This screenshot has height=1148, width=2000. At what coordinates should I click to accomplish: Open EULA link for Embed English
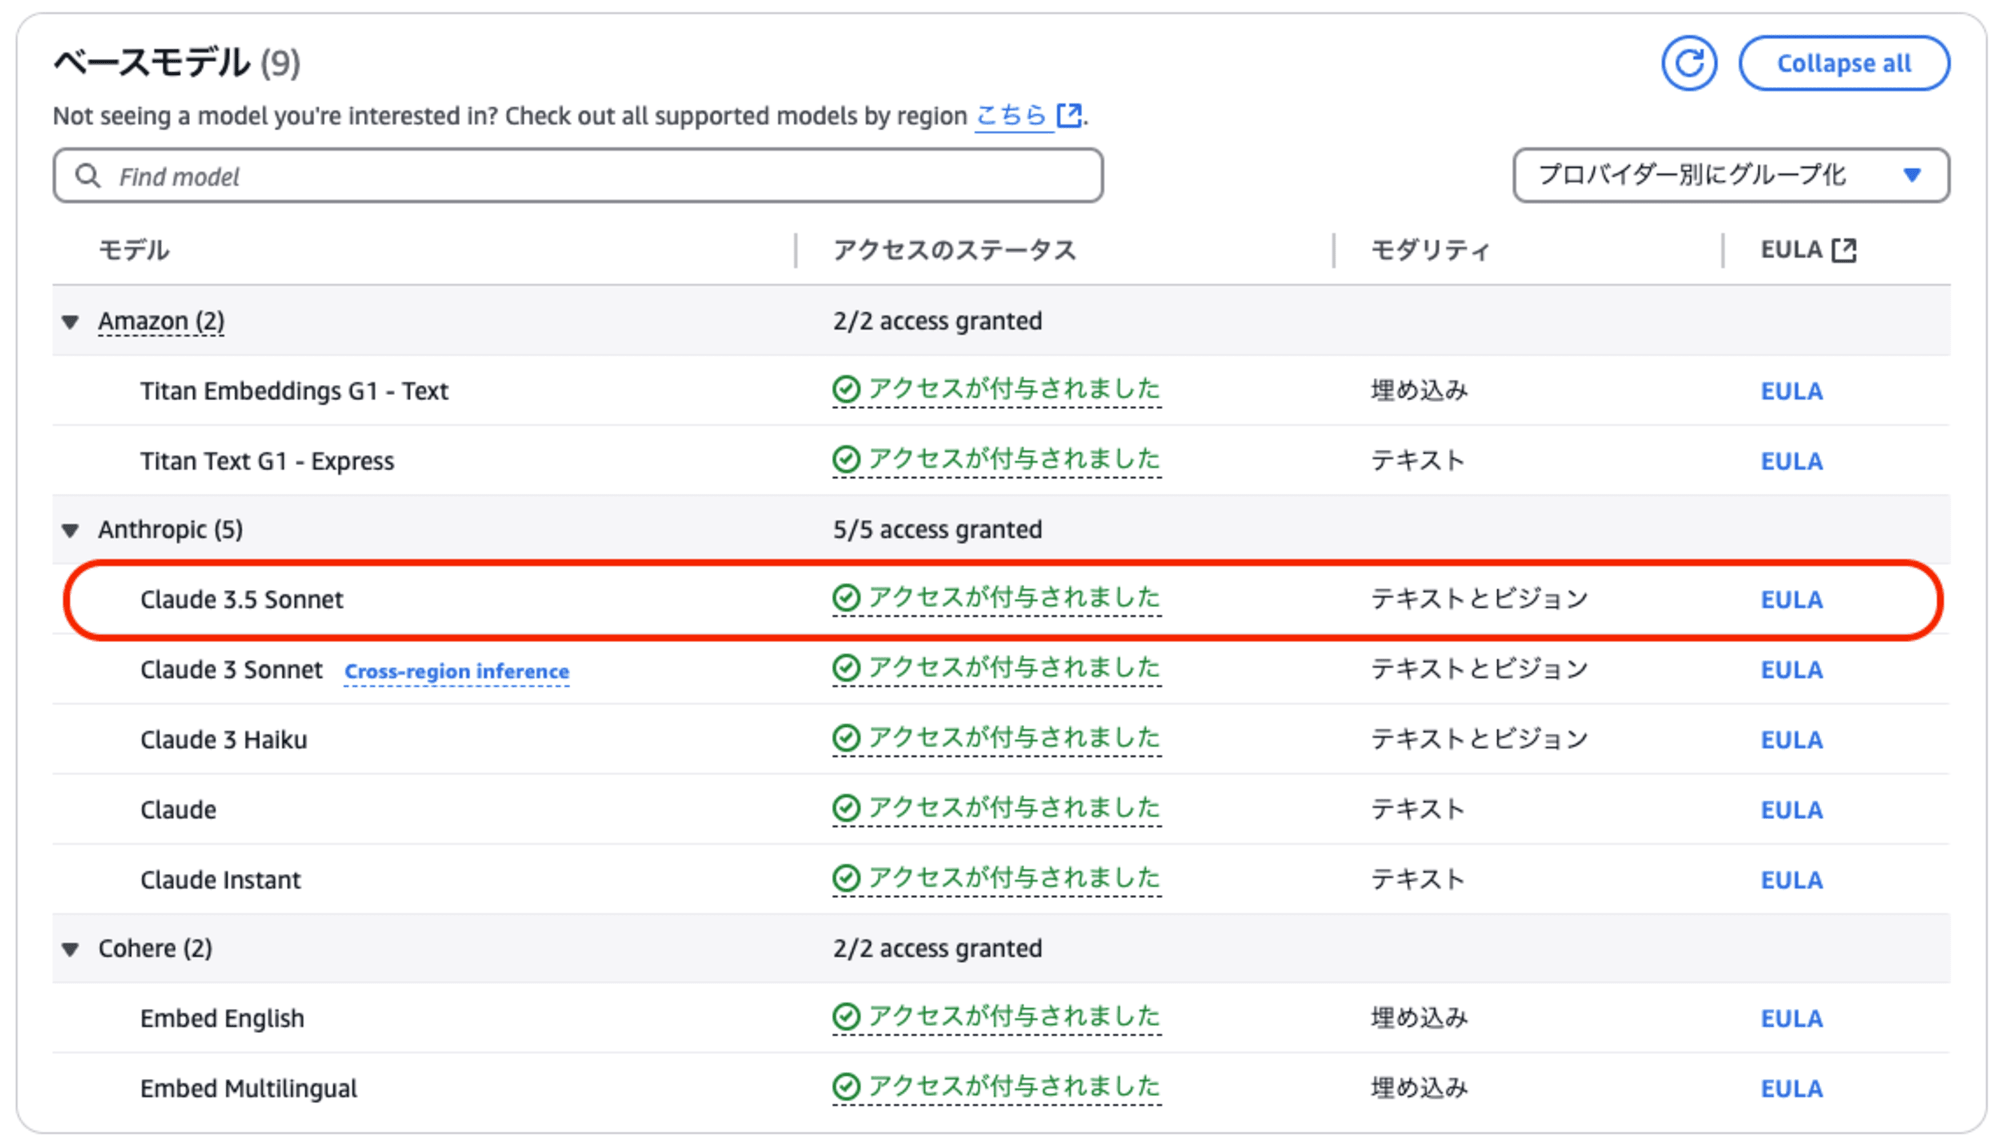1791,1019
